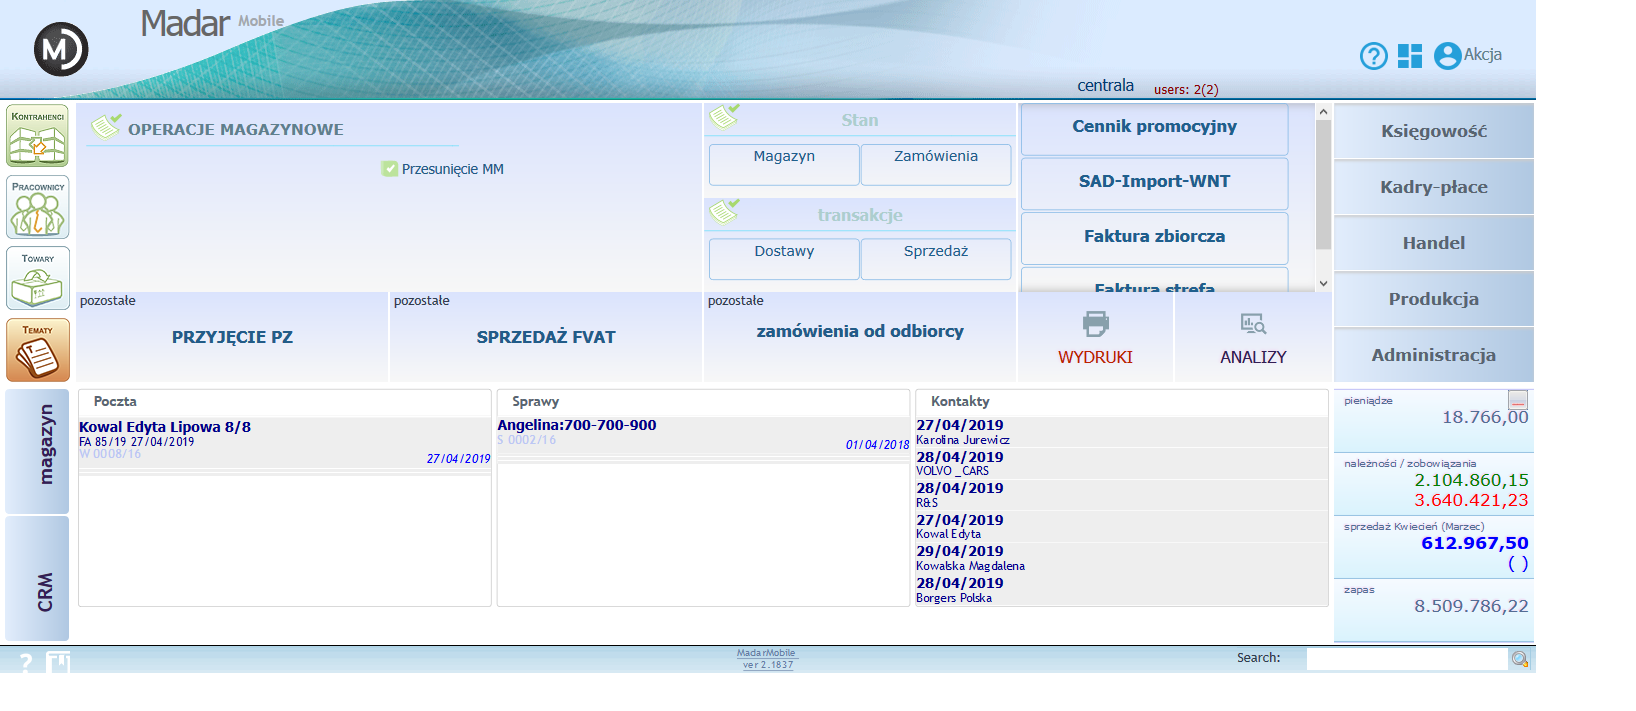The width and height of the screenshot is (1636, 711).
Task: Click the Magazyn stan button
Action: [784, 164]
